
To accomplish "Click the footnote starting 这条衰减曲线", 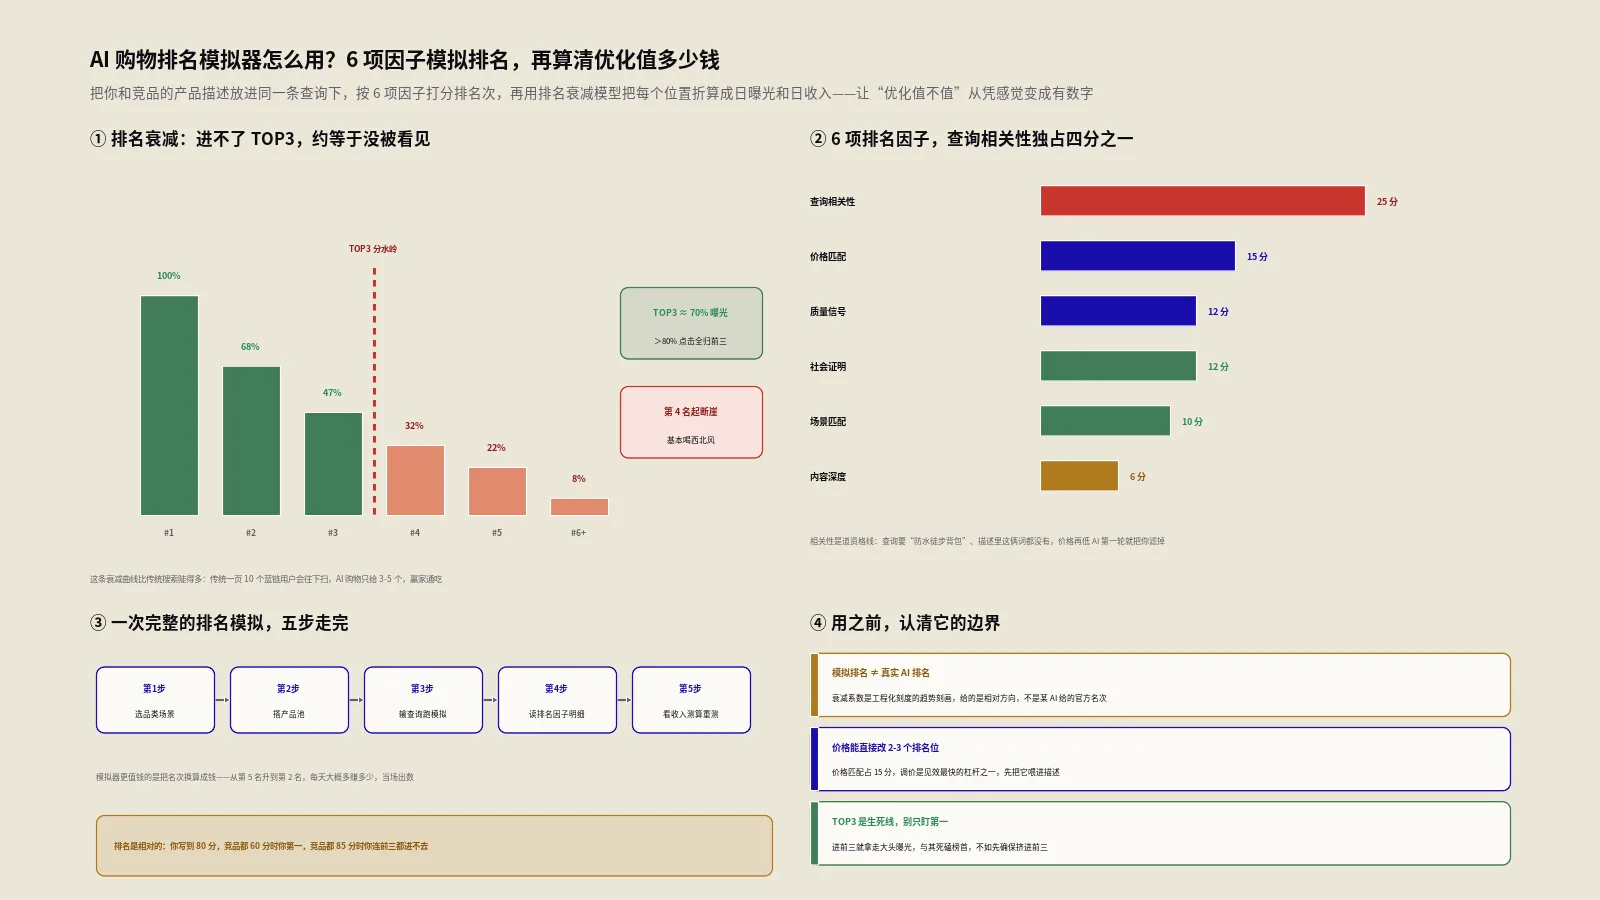I will tap(266, 579).
